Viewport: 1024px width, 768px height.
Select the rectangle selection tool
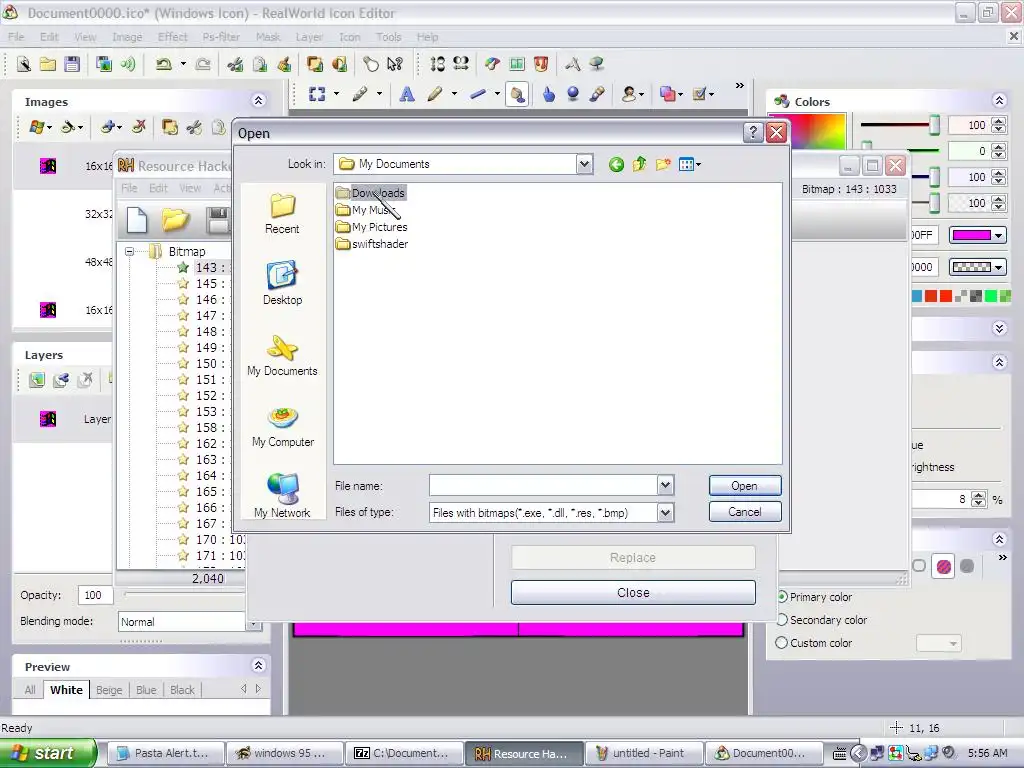tap(317, 95)
